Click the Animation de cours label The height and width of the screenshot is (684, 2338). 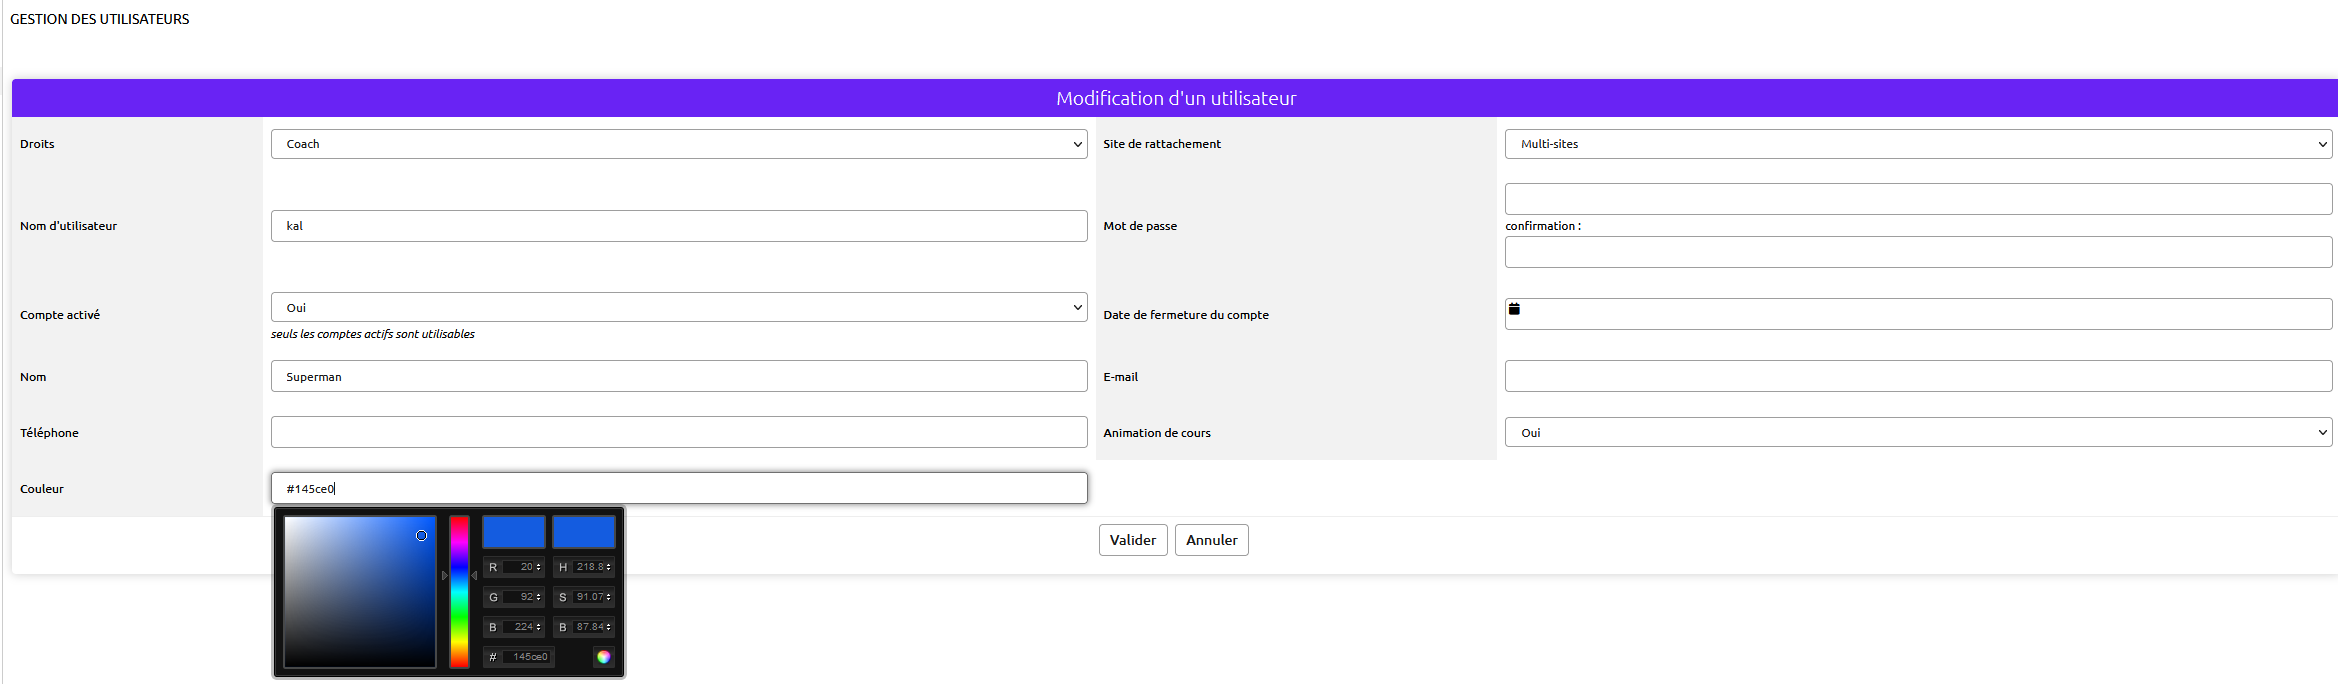point(1157,433)
